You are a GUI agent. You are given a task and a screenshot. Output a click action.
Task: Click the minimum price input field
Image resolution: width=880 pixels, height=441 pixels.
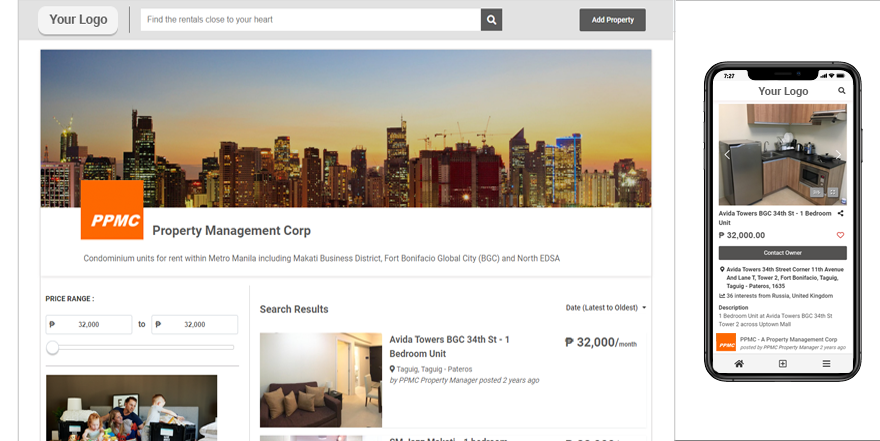(89, 324)
